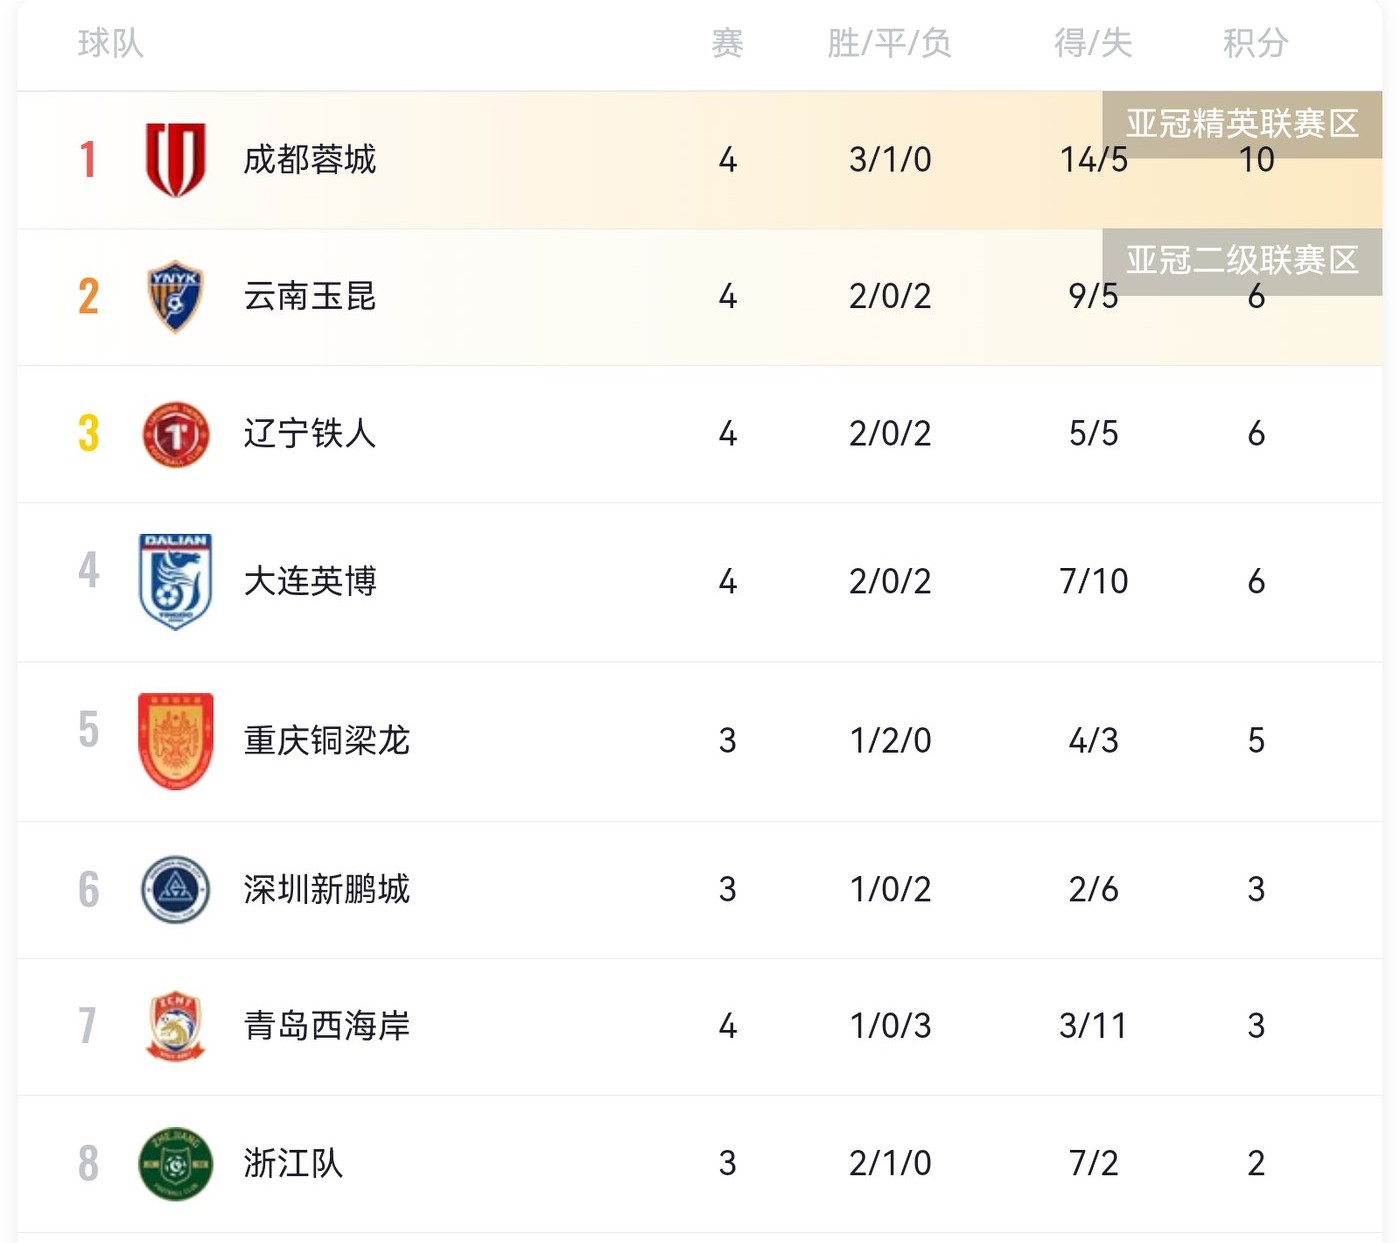The width and height of the screenshot is (1400, 1243).
Task: Open the Shenzhen Xinpengcheng circular logo
Action: click(x=175, y=889)
